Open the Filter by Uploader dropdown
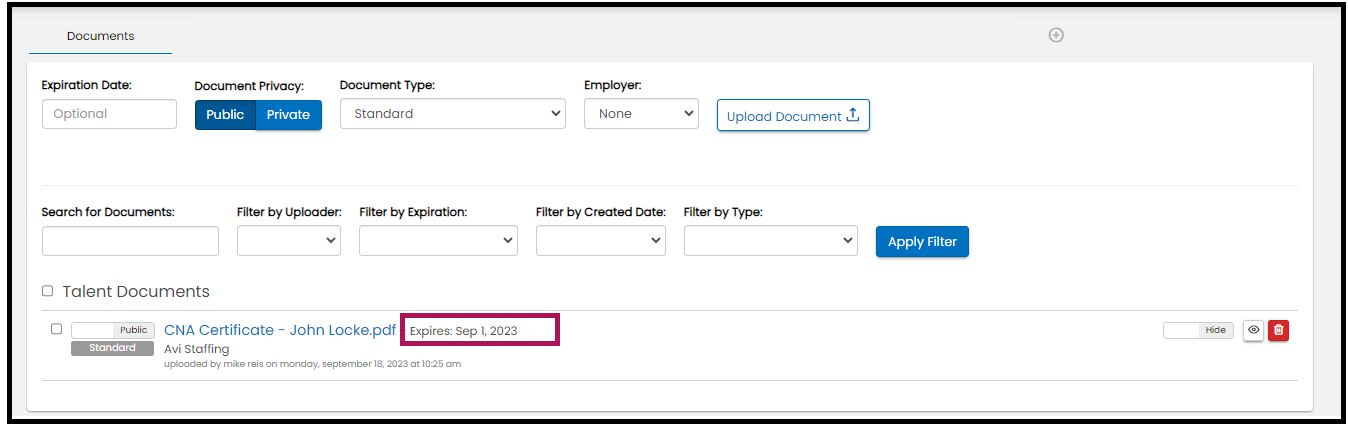The height and width of the screenshot is (427, 1348). 288,241
